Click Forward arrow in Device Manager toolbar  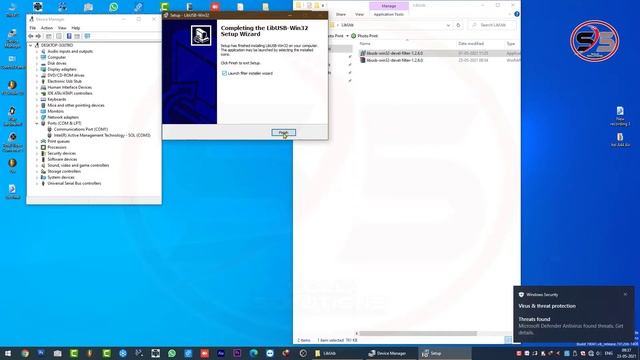point(38,36)
